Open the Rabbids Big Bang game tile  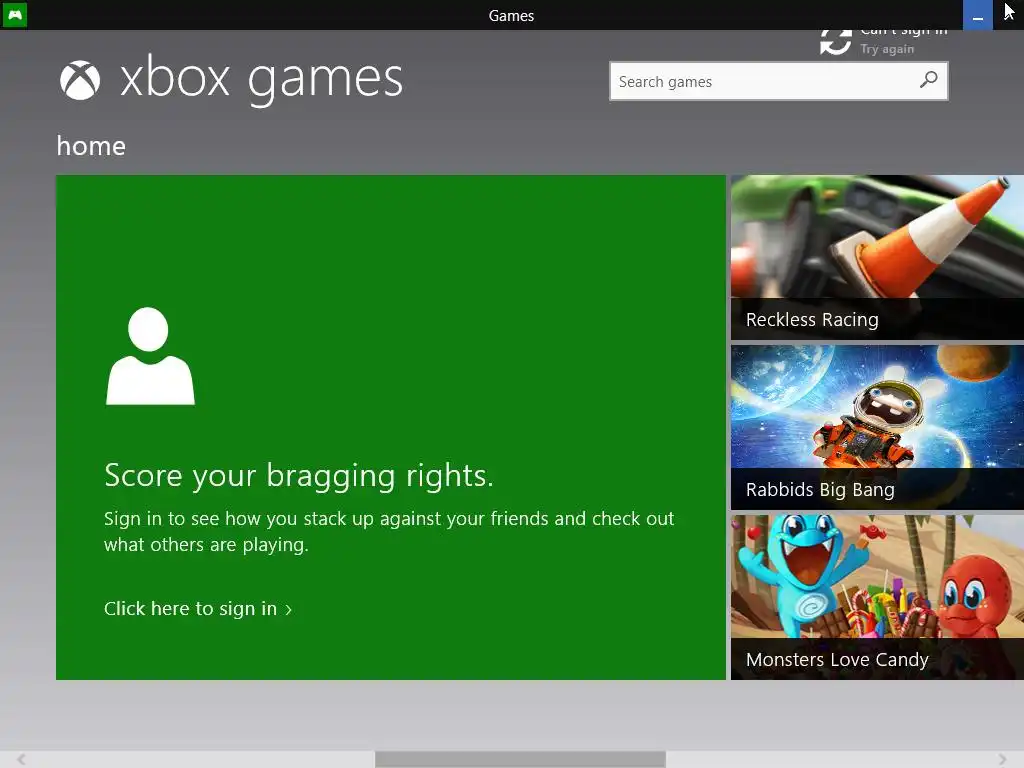tap(877, 427)
